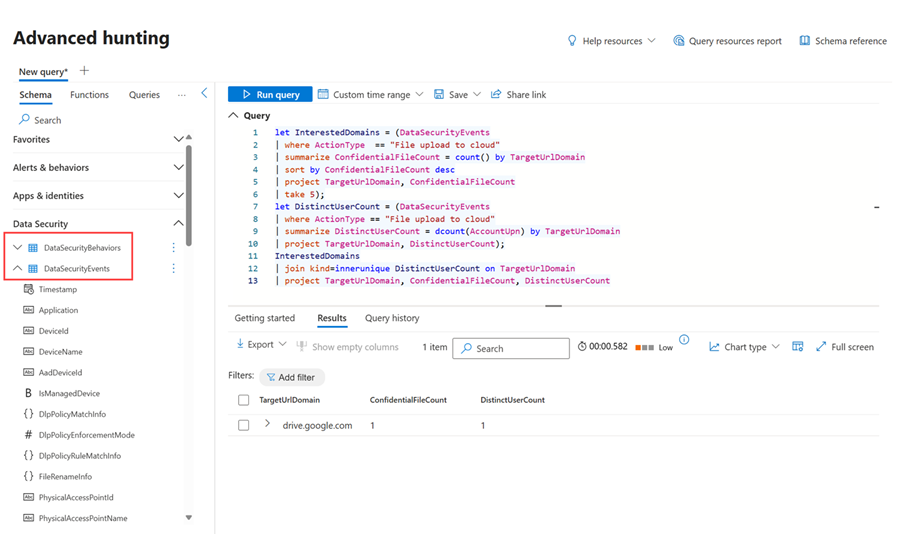Click the Custom time range calendar icon
This screenshot has height=534, width=900.
[x=323, y=94]
